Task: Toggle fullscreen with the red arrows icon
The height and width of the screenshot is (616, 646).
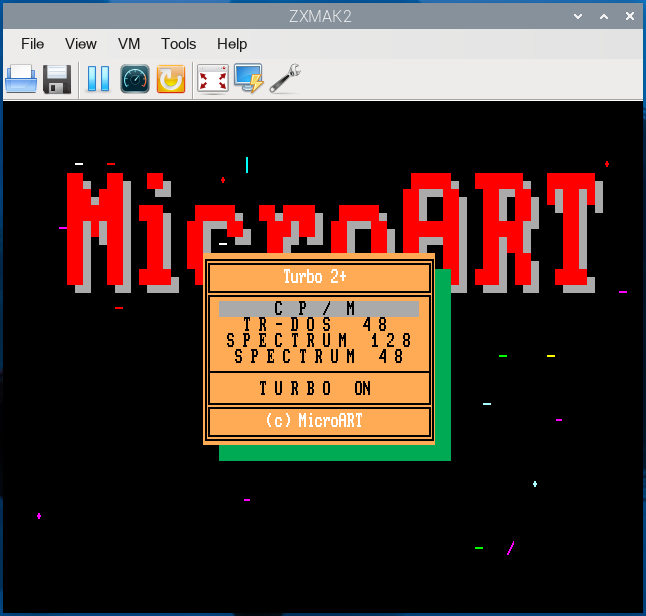Action: pyautogui.click(x=213, y=79)
